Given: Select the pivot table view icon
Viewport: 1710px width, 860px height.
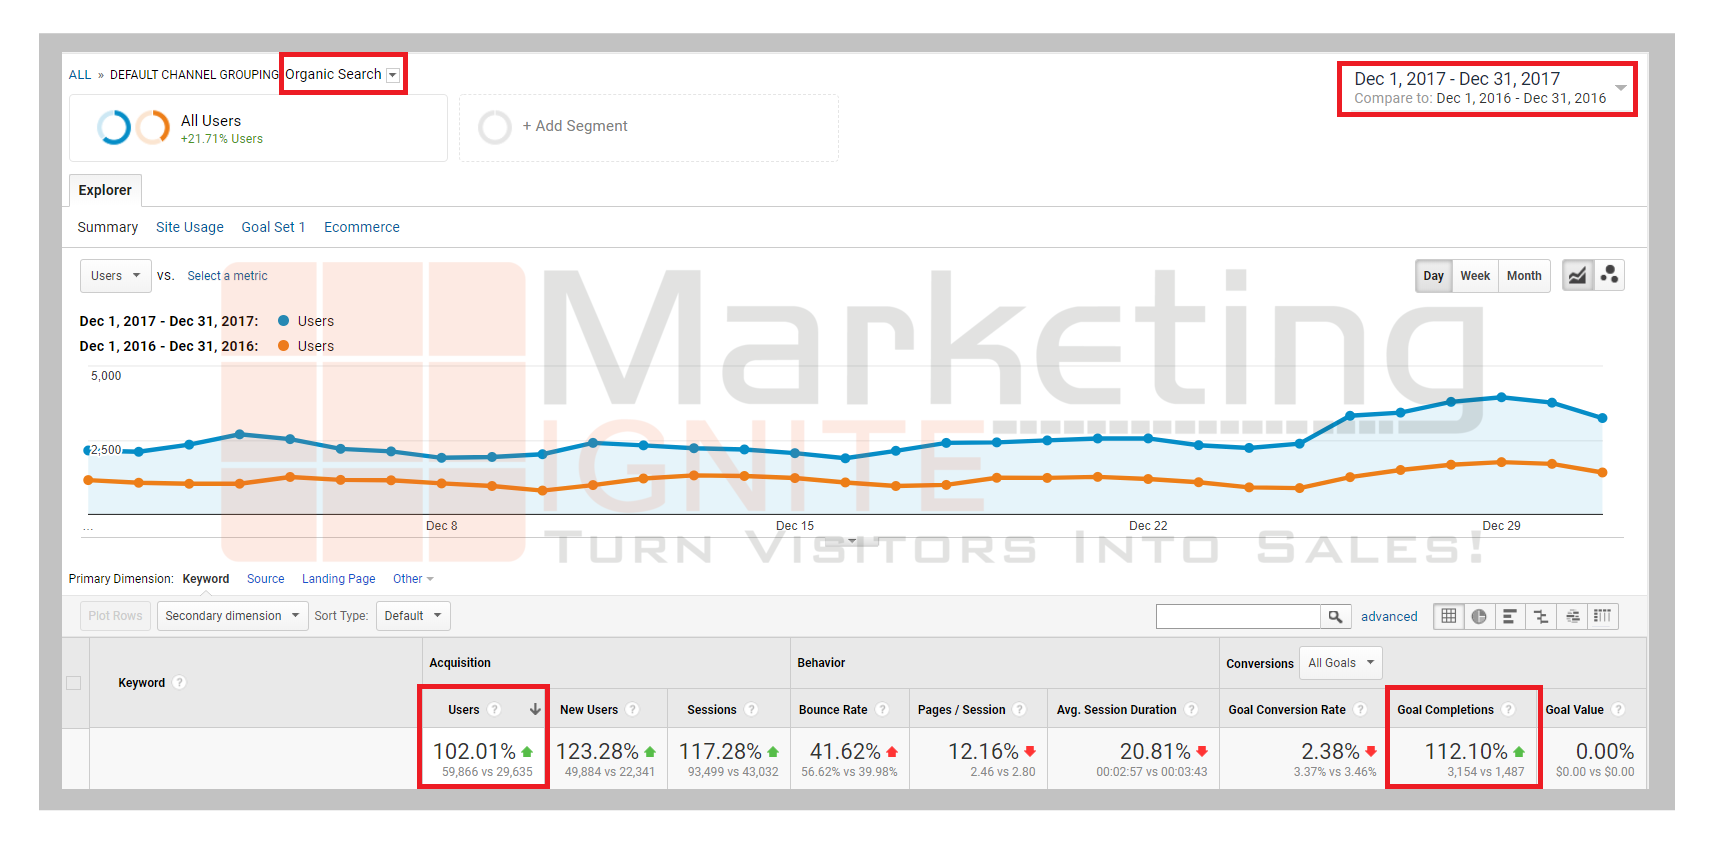Looking at the screenshot, I should coord(1602,616).
